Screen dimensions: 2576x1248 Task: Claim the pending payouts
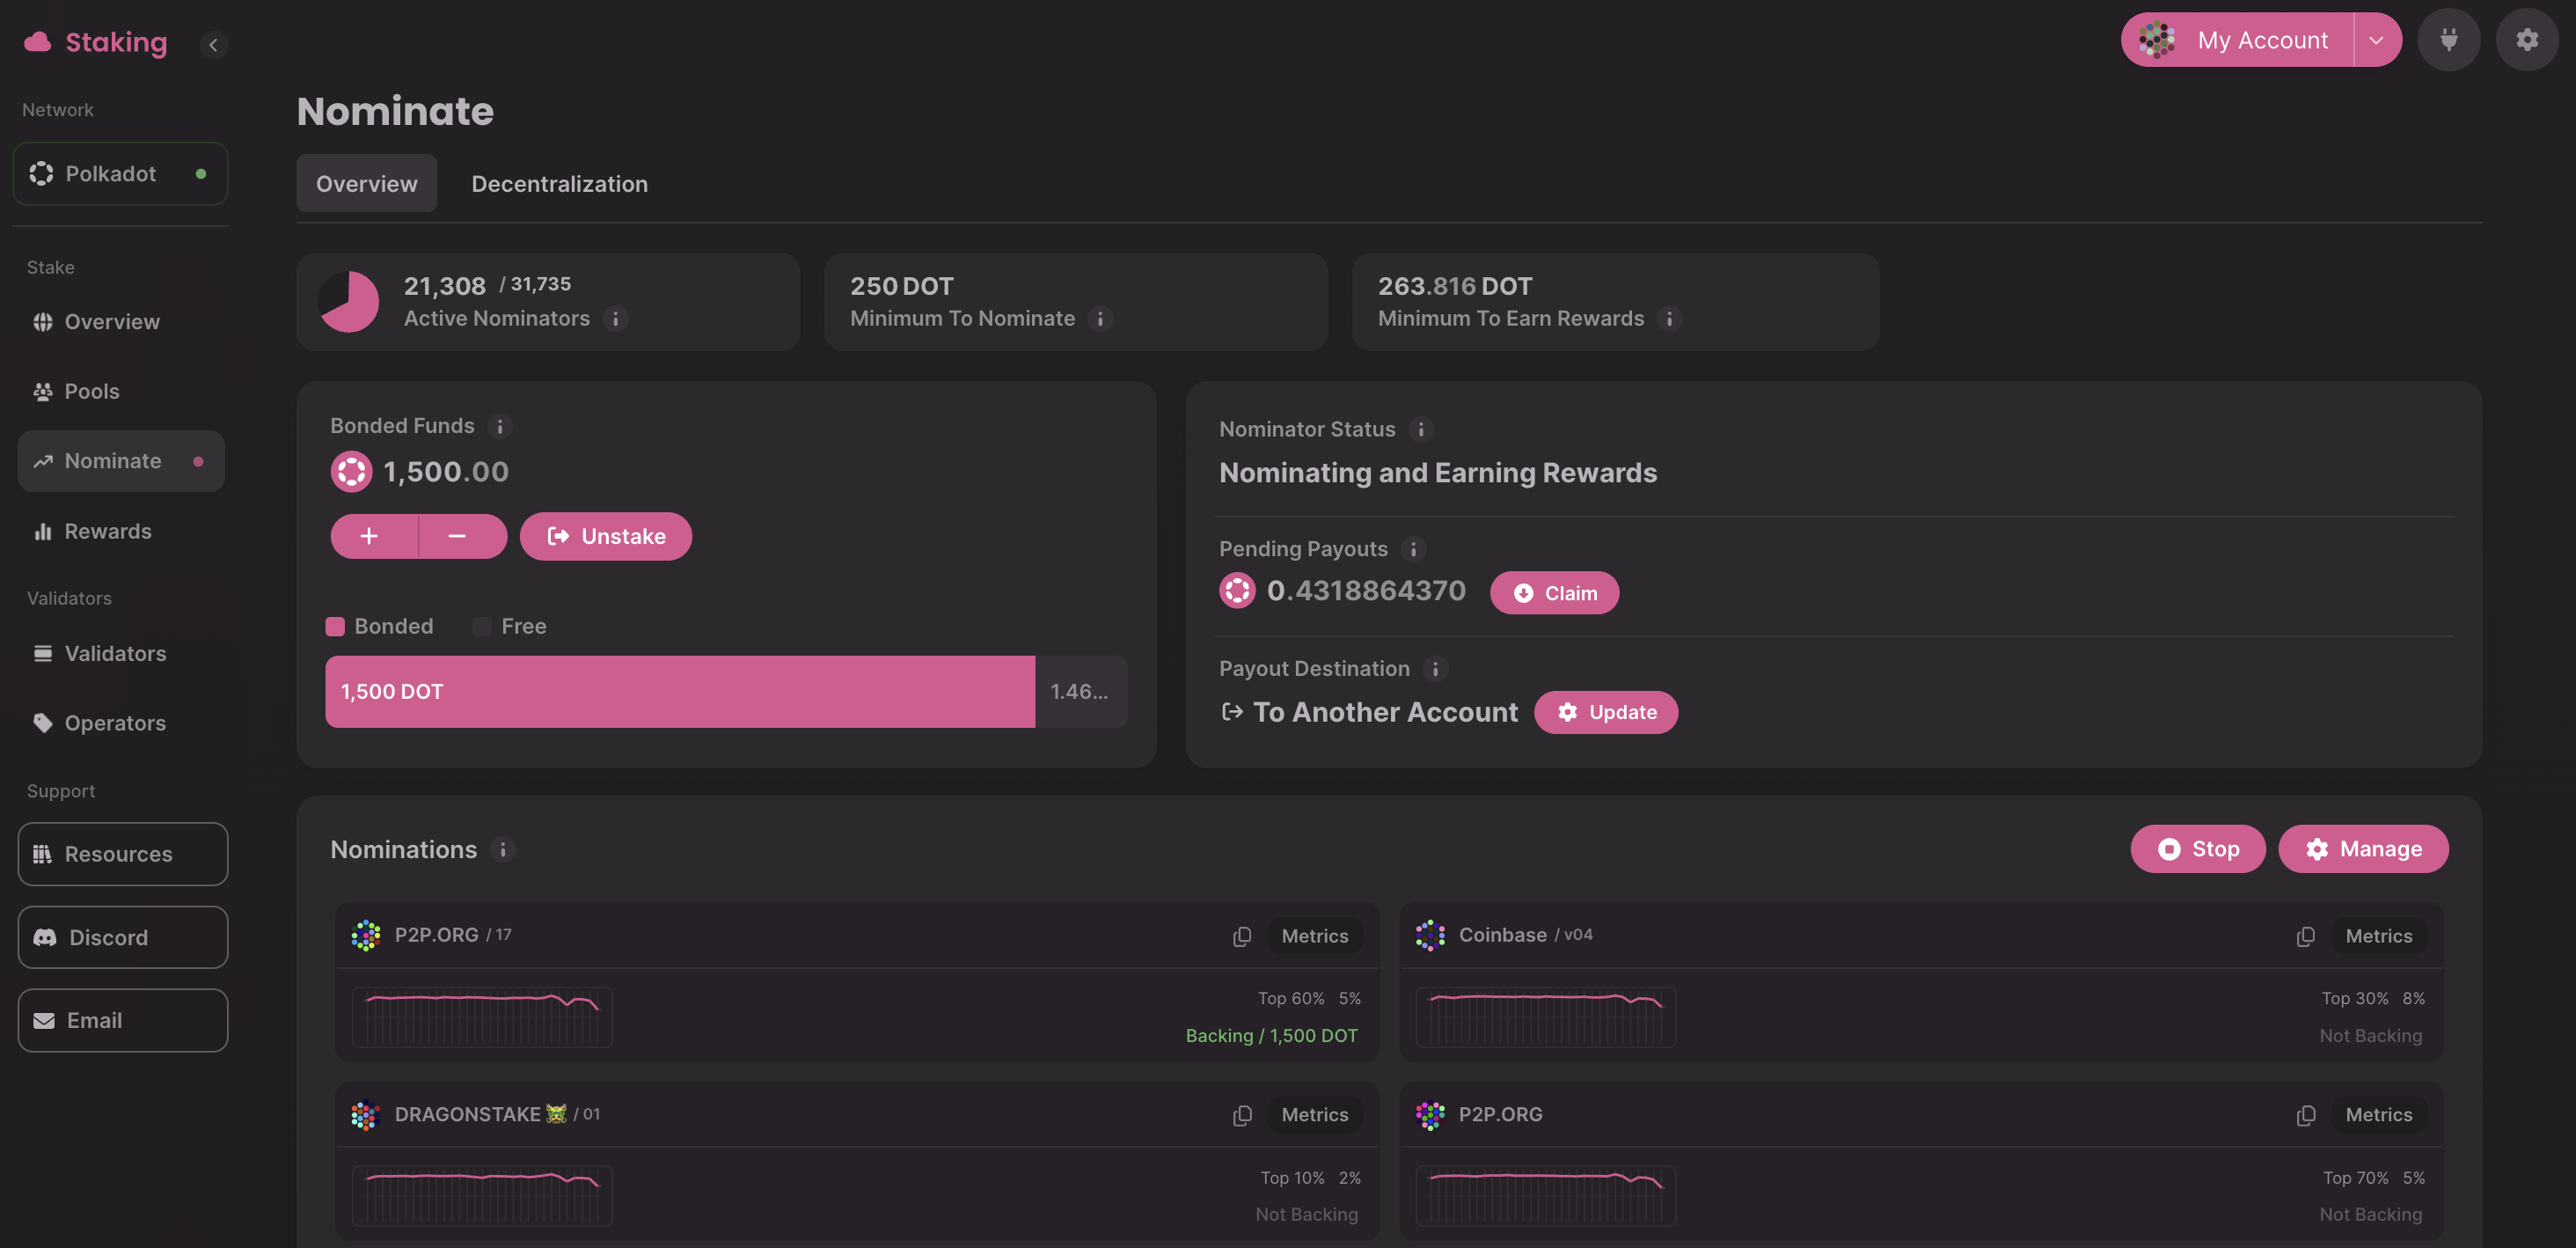1554,593
